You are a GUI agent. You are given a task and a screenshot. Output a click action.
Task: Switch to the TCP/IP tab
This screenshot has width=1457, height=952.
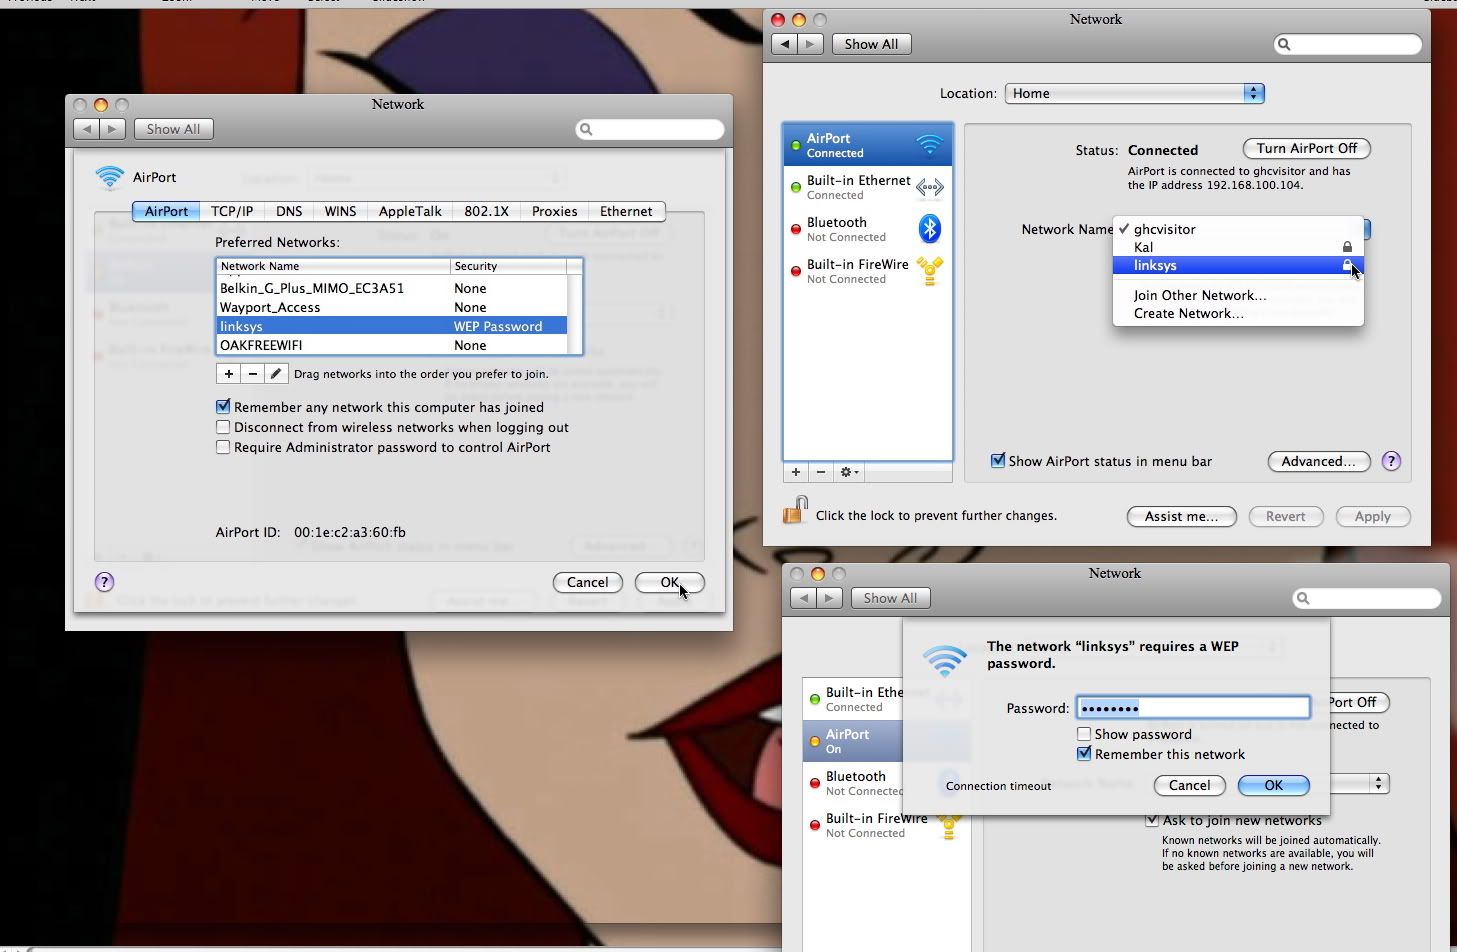[x=232, y=211]
